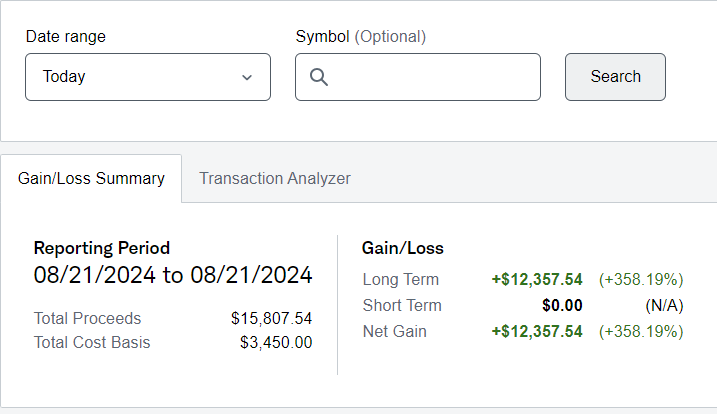Click the Long Term gain dollar amount

pos(537,280)
